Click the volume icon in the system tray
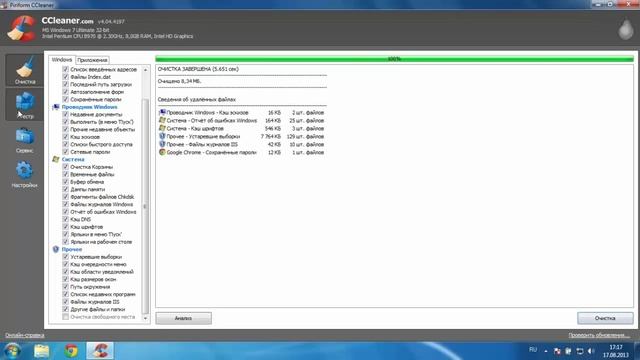The width and height of the screenshot is (640, 360). pos(591,351)
